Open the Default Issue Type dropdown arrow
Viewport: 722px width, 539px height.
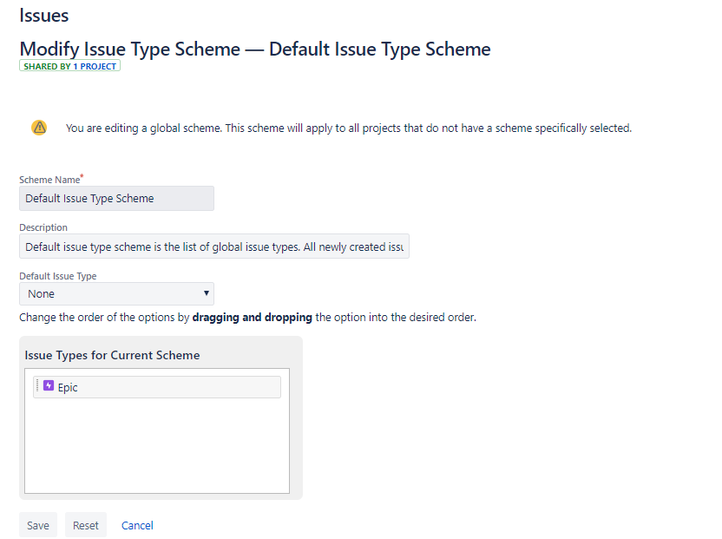(206, 293)
